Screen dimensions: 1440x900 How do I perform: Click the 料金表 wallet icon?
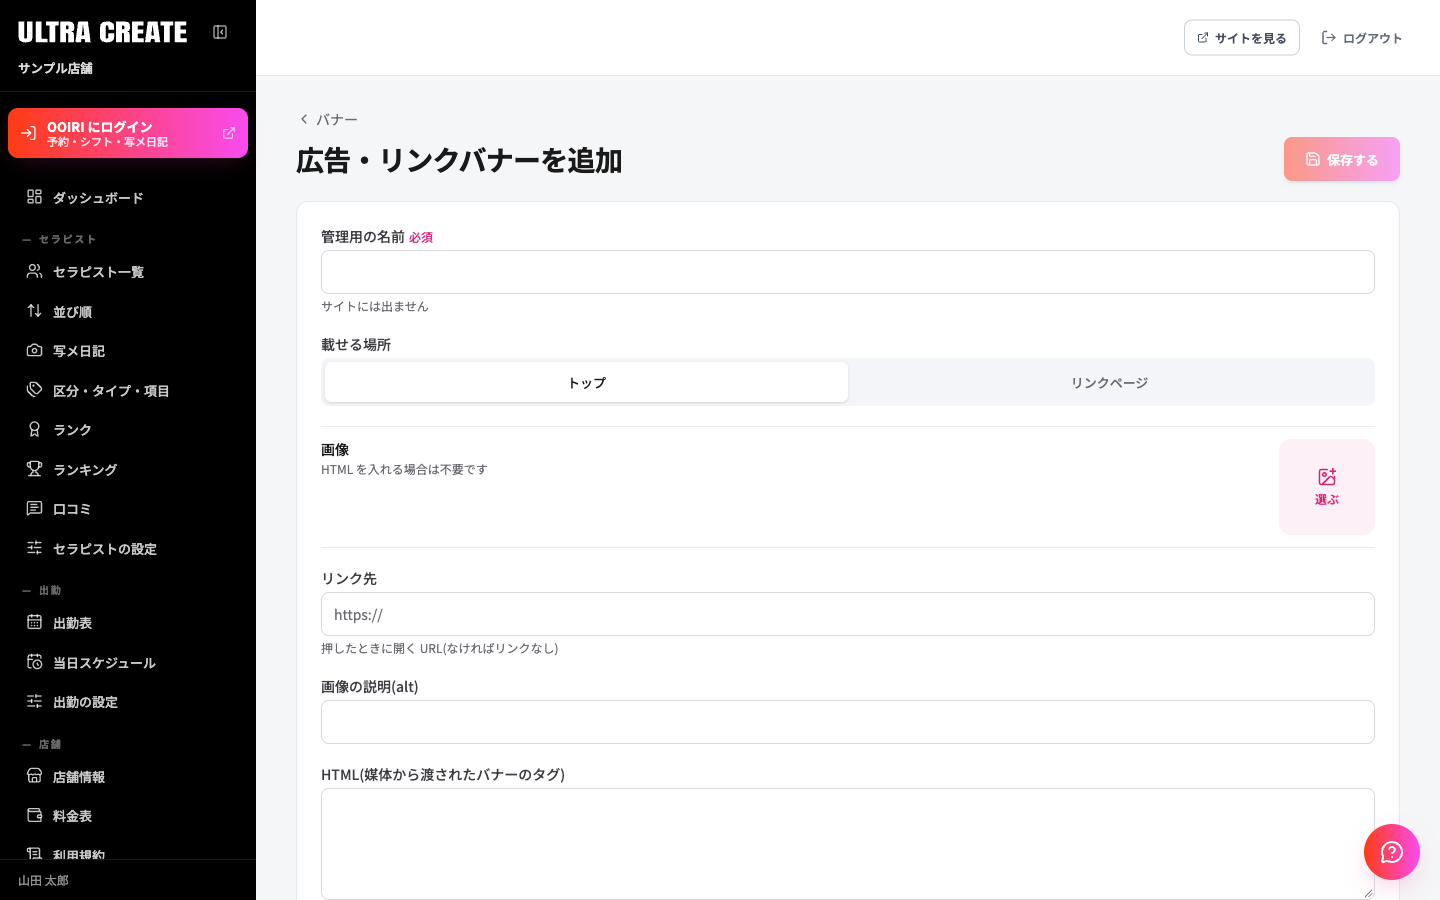point(34,815)
